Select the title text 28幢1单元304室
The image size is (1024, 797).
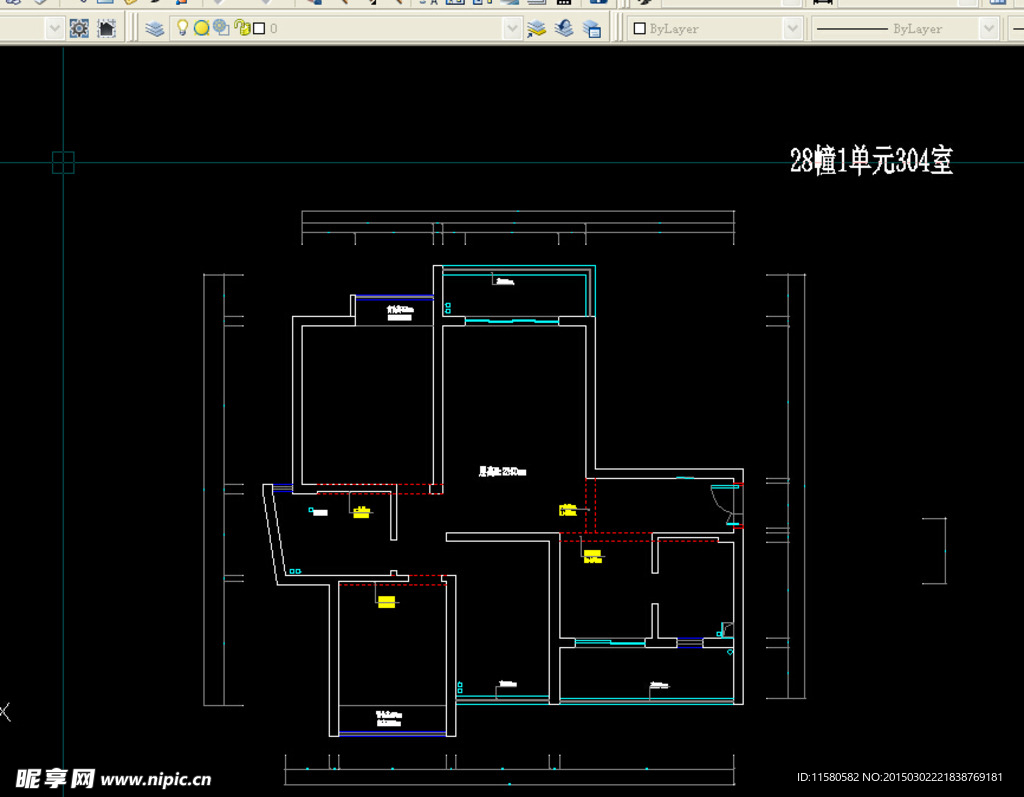coord(871,161)
